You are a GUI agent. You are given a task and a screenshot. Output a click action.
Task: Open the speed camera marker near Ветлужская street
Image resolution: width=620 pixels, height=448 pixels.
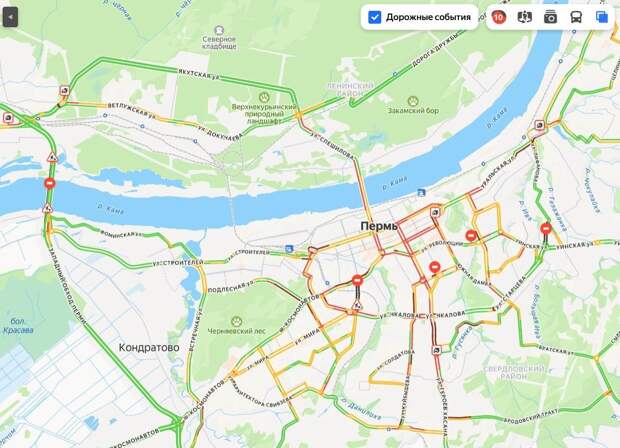click(64, 91)
